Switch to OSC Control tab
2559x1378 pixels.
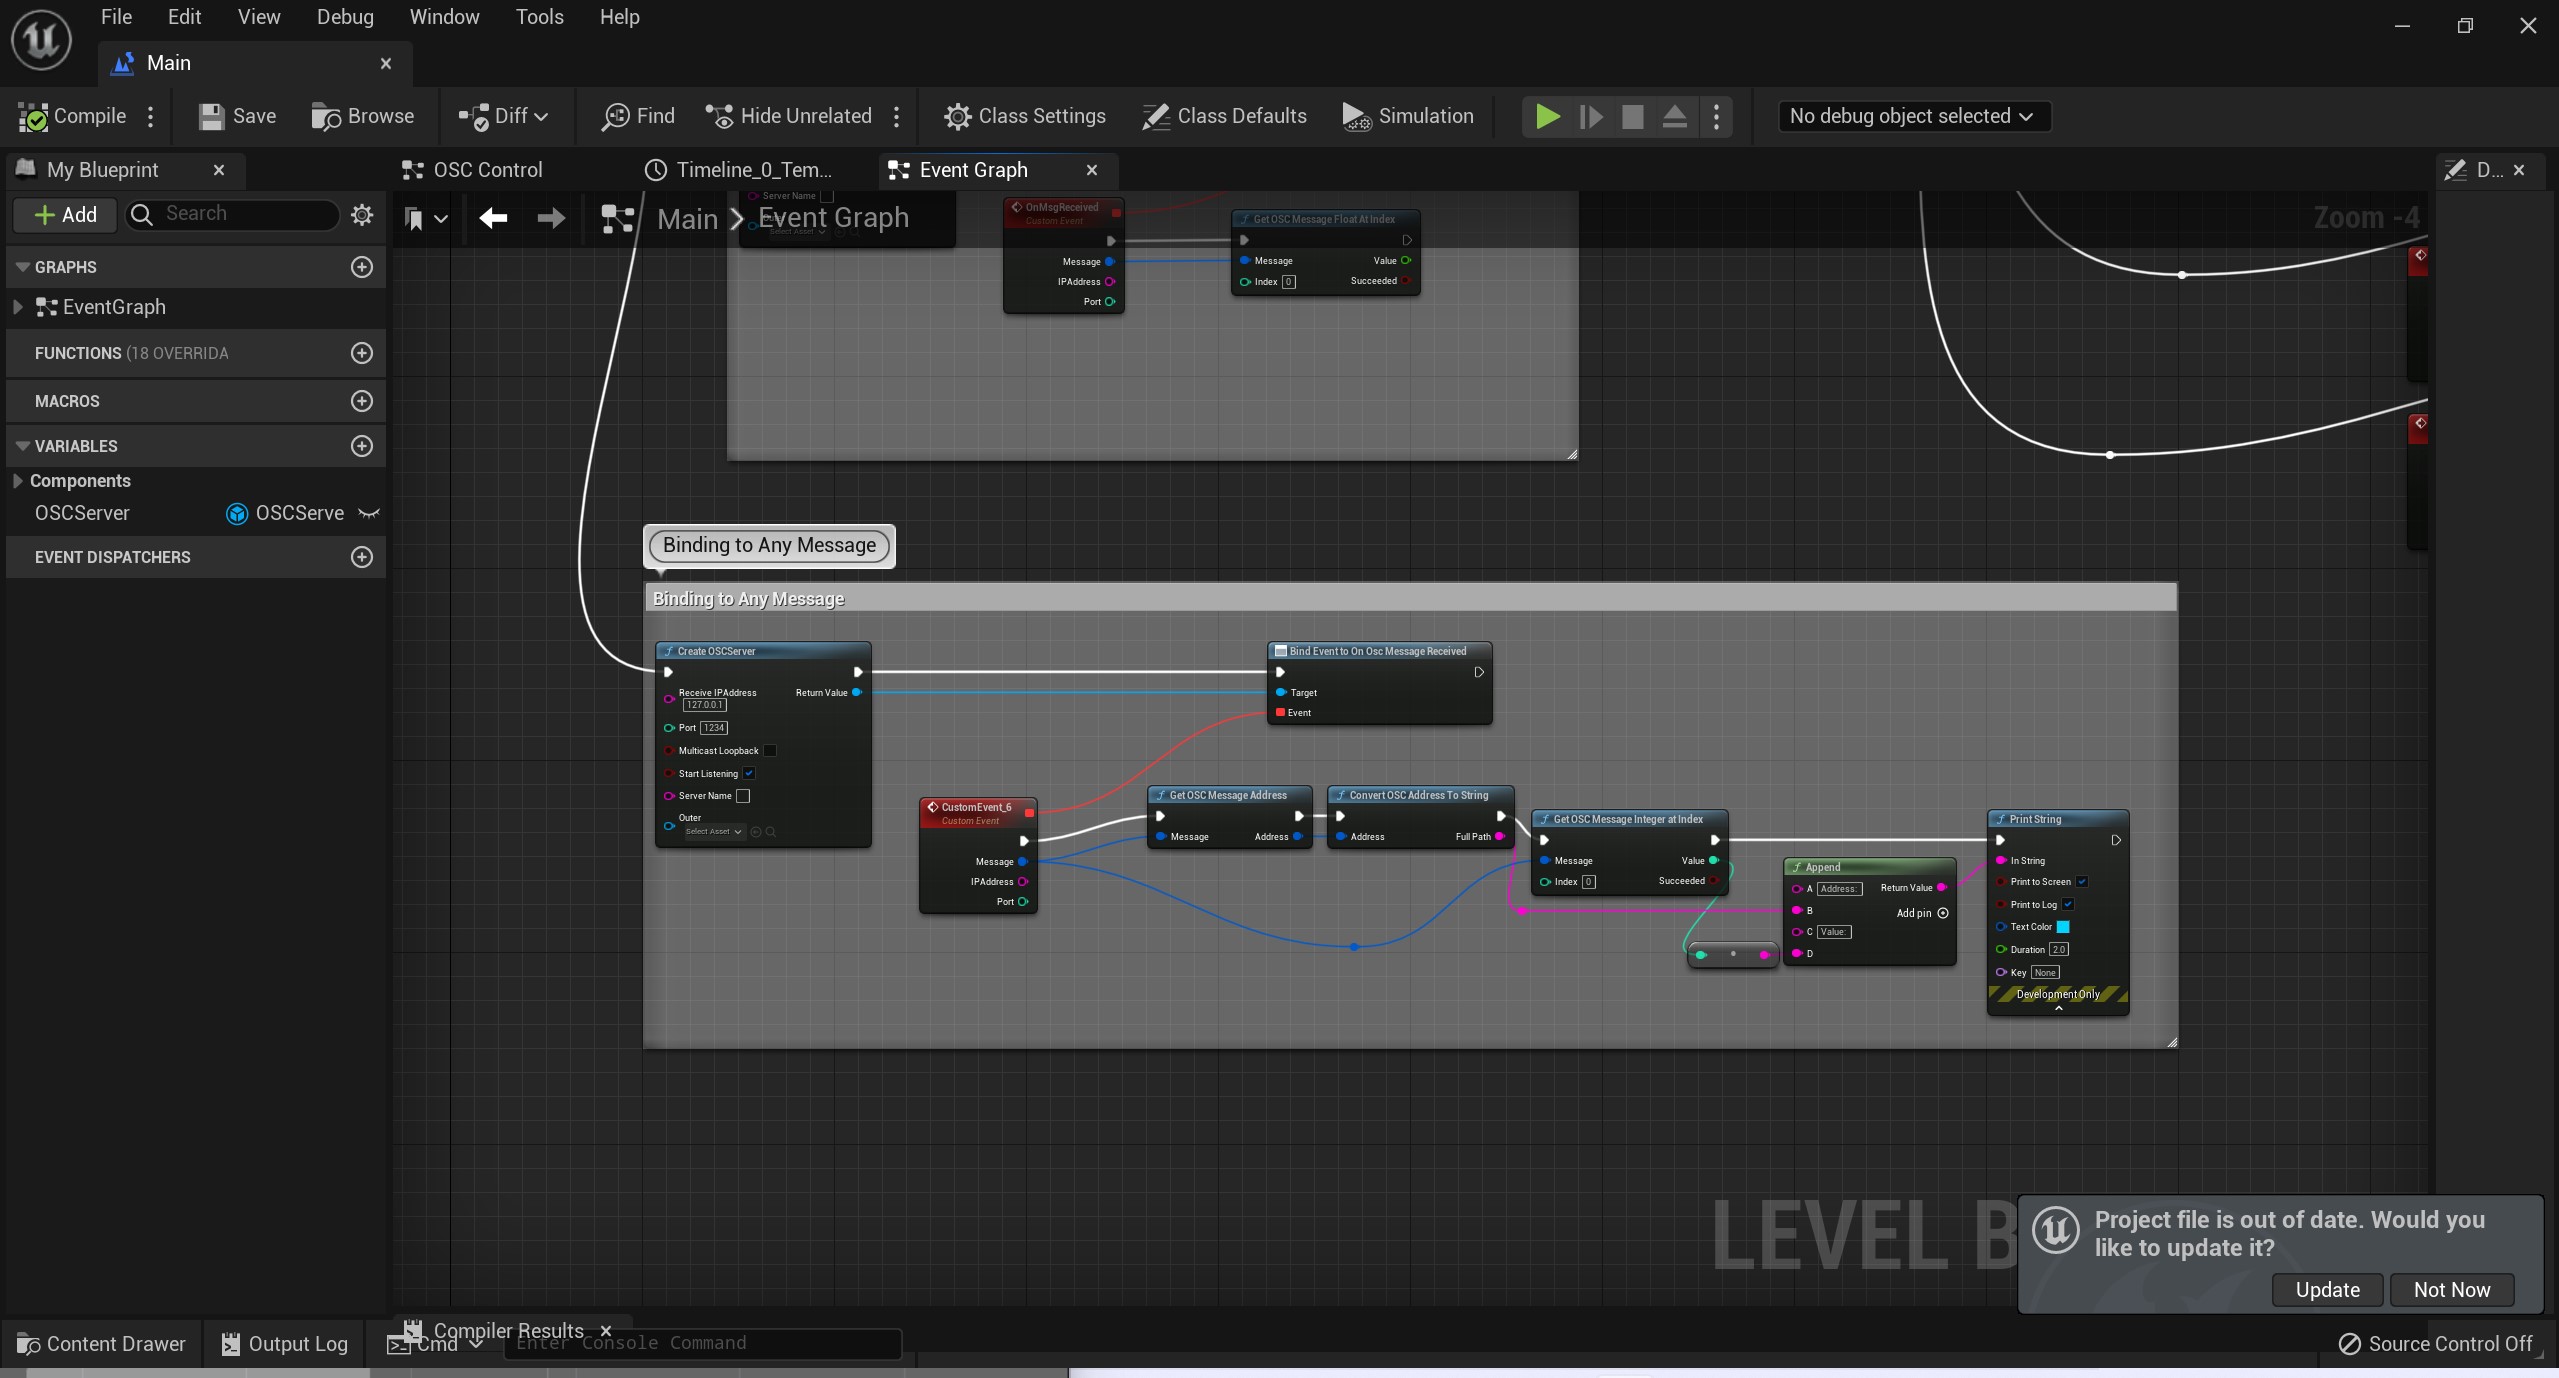(x=472, y=170)
